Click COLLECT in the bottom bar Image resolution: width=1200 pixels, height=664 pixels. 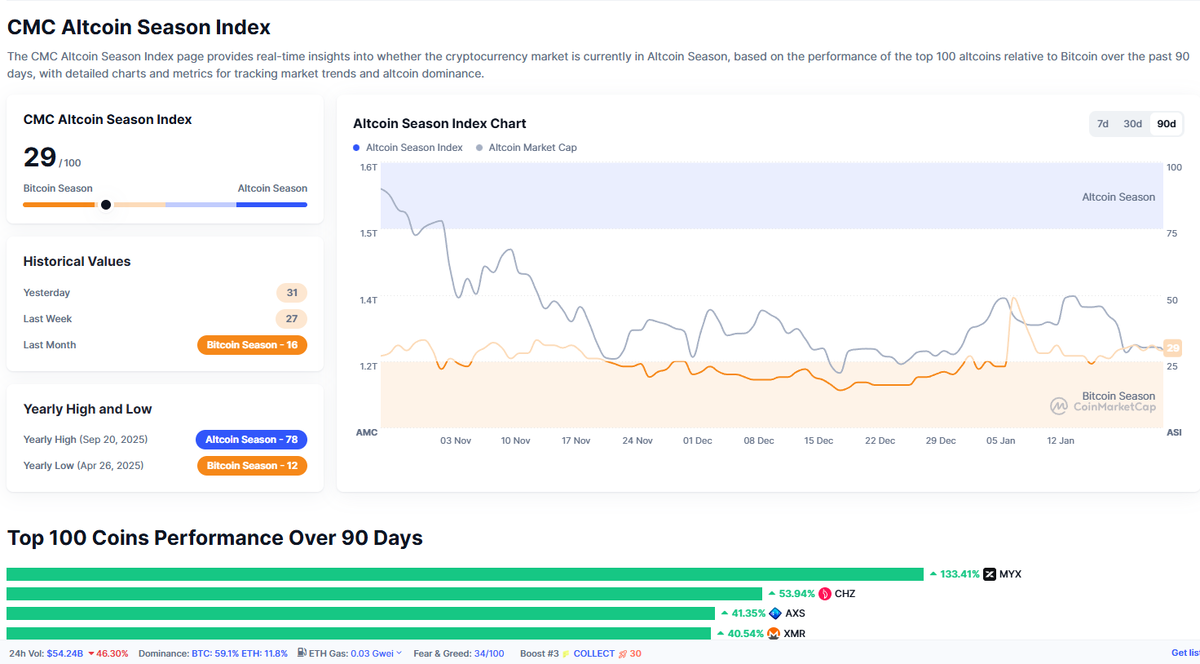coord(594,652)
